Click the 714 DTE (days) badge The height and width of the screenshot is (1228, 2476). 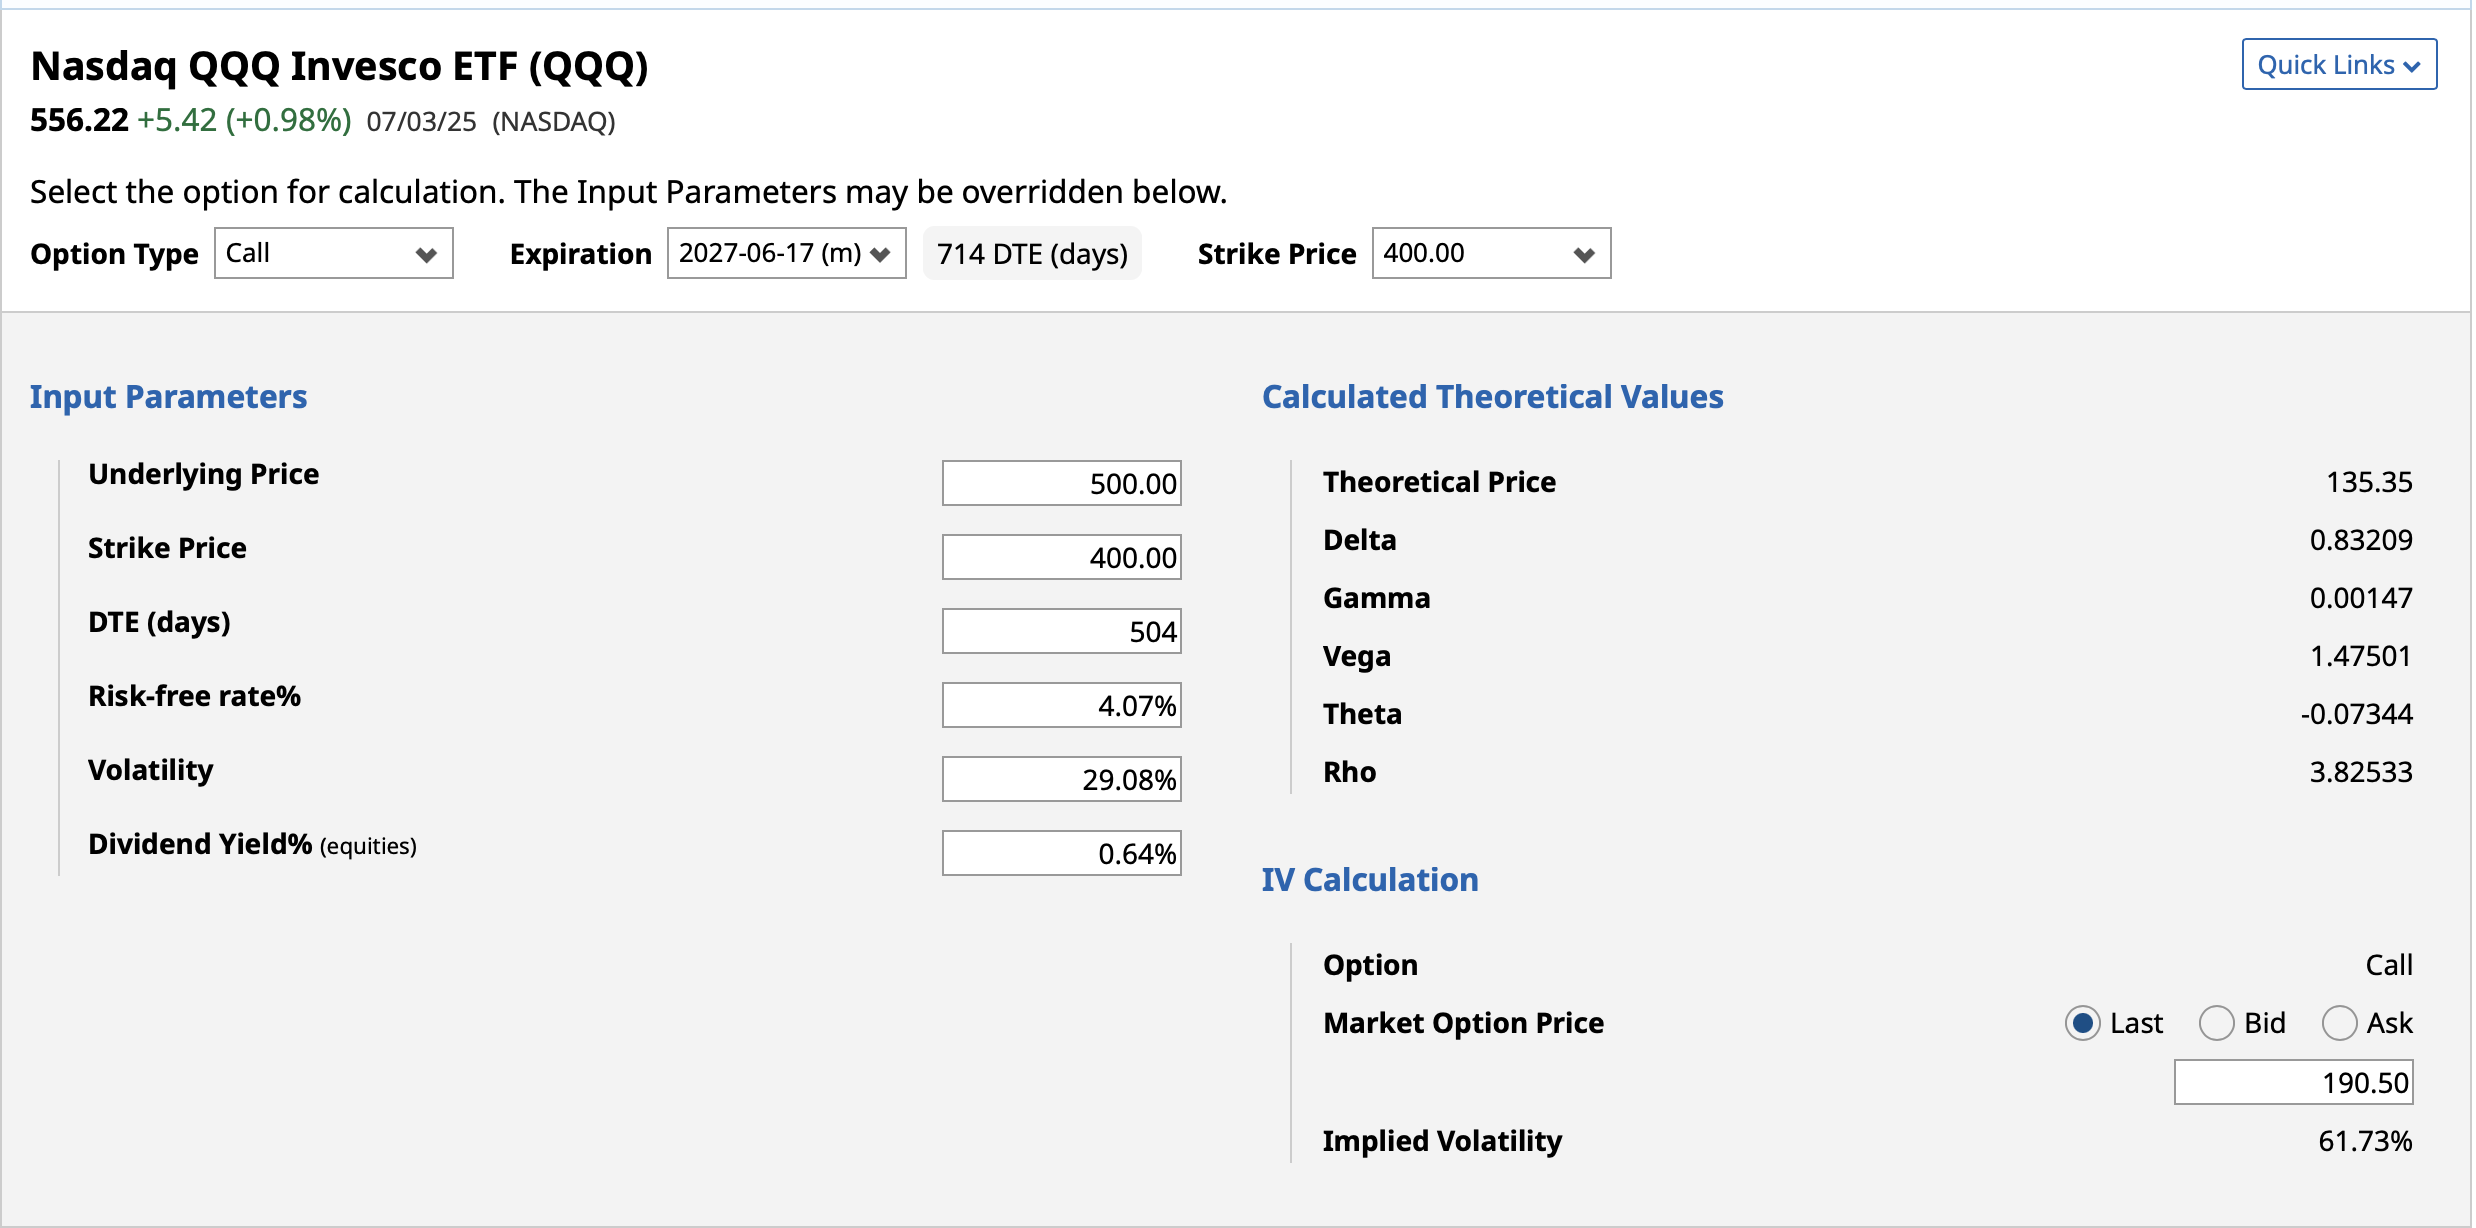coord(1032,254)
